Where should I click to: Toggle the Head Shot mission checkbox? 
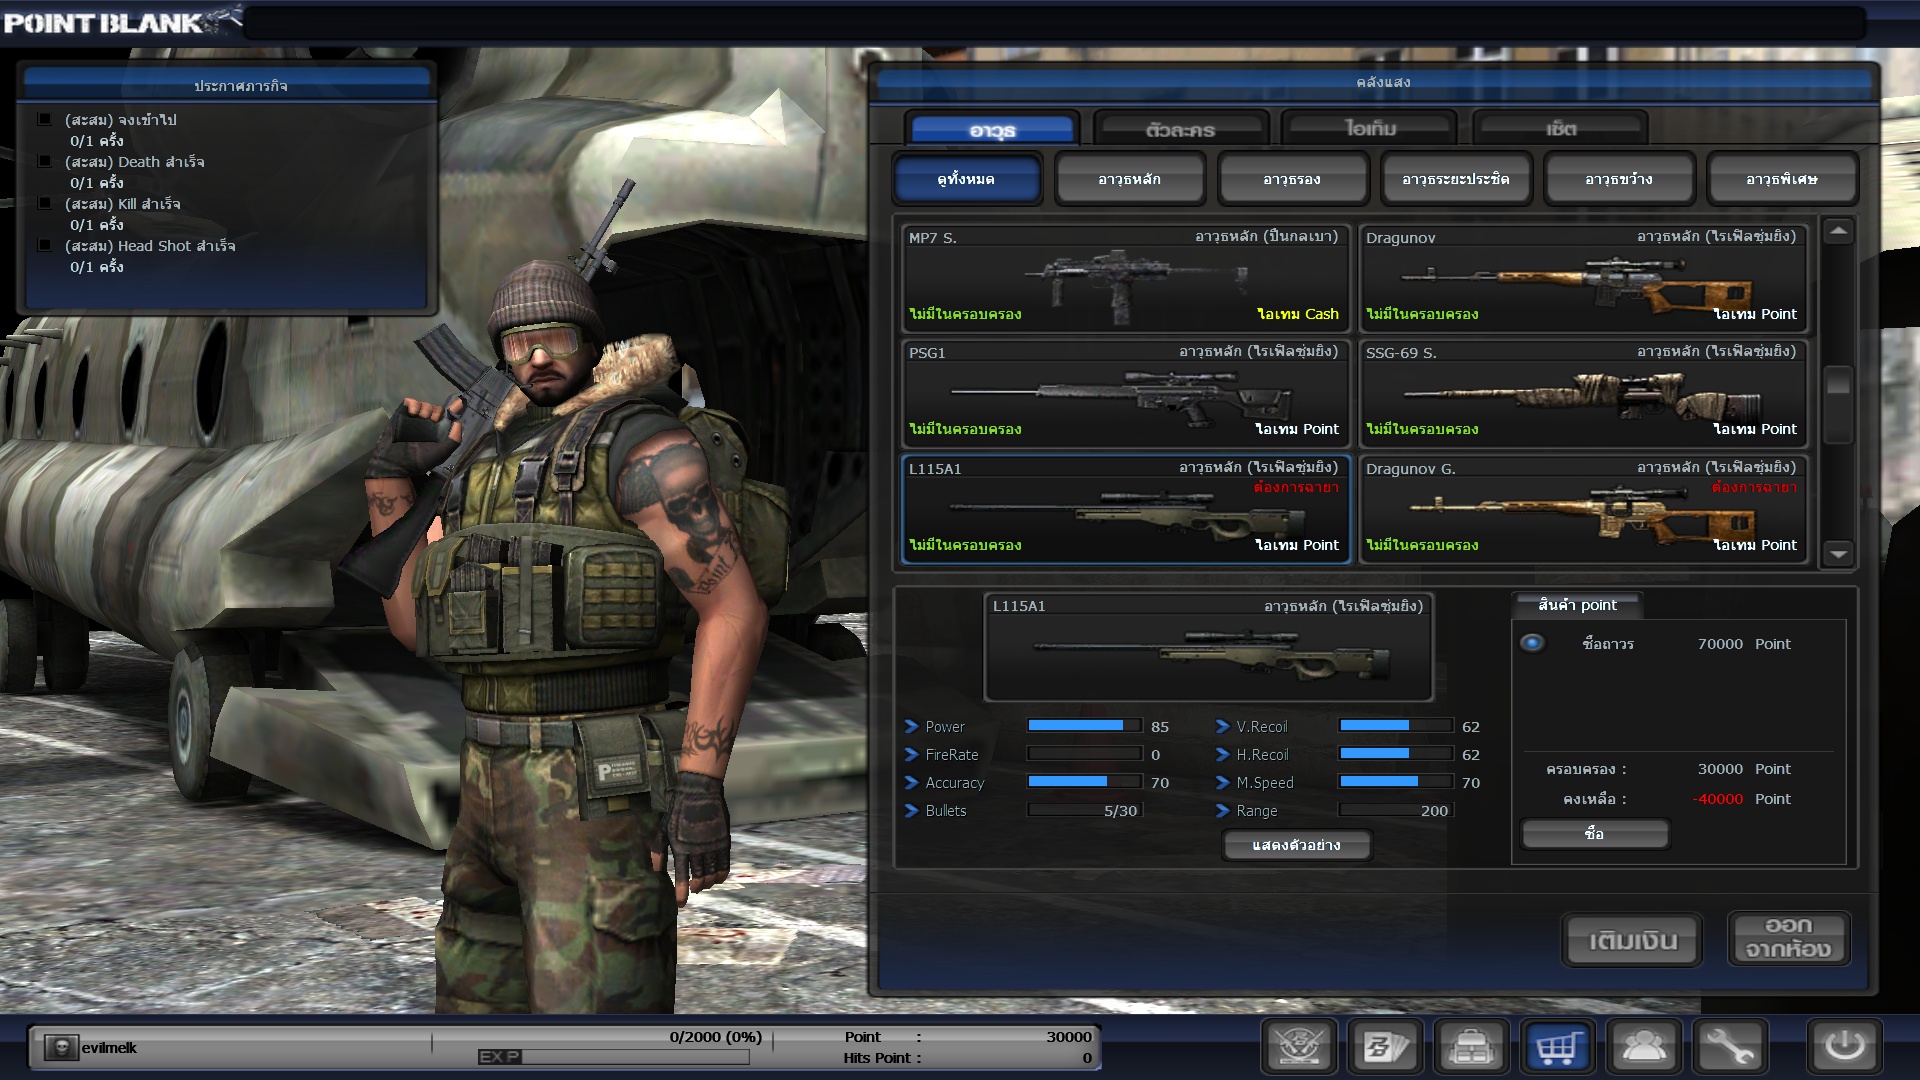click(x=45, y=245)
